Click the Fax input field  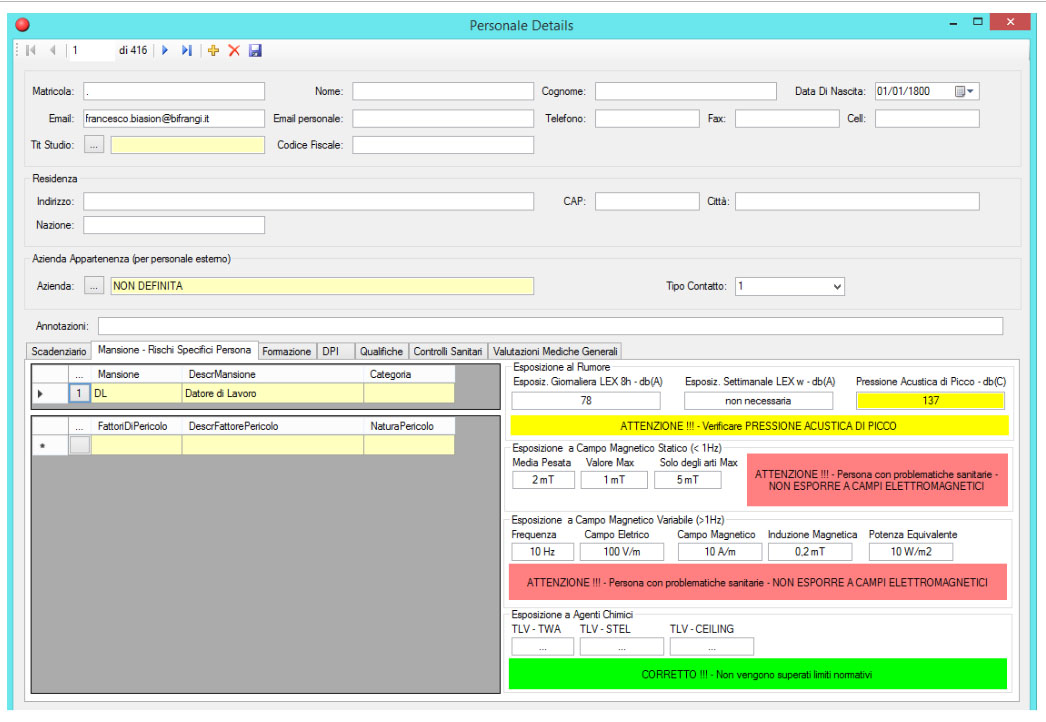point(787,119)
